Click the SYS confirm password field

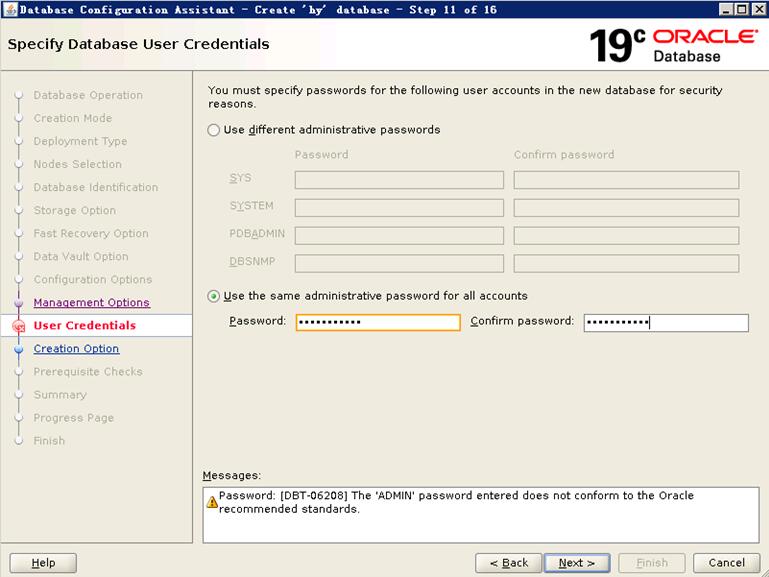point(626,180)
